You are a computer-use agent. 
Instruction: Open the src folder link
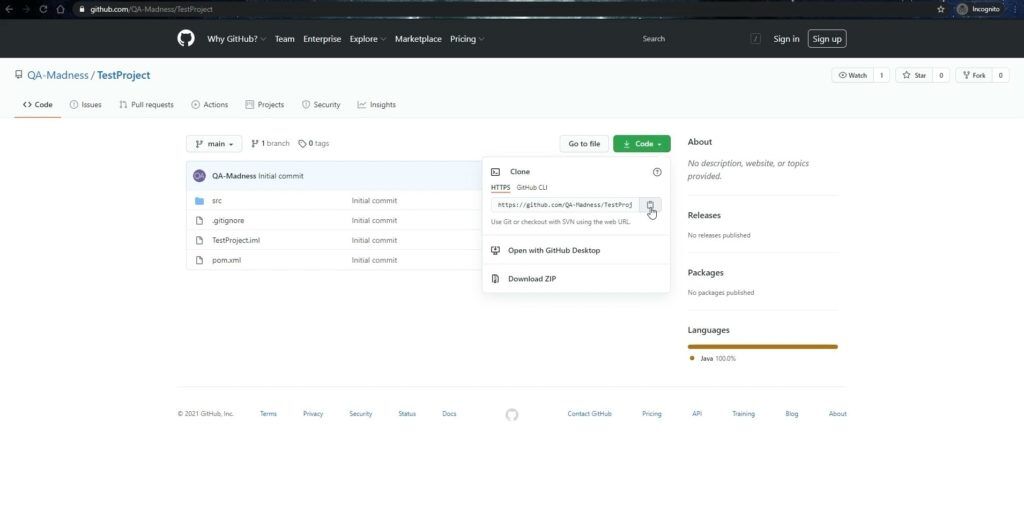(x=217, y=201)
